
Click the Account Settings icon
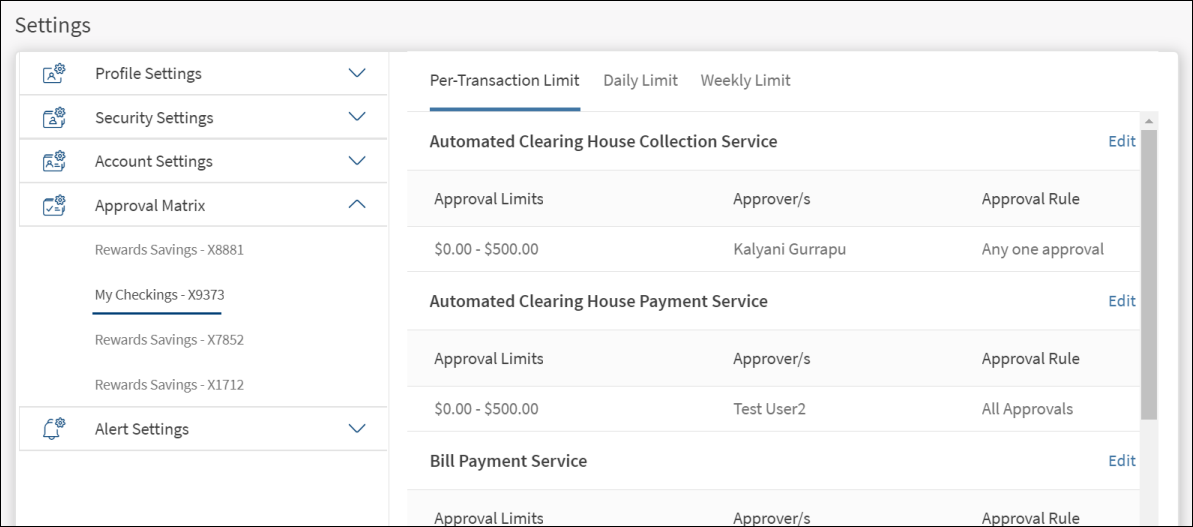(x=54, y=161)
